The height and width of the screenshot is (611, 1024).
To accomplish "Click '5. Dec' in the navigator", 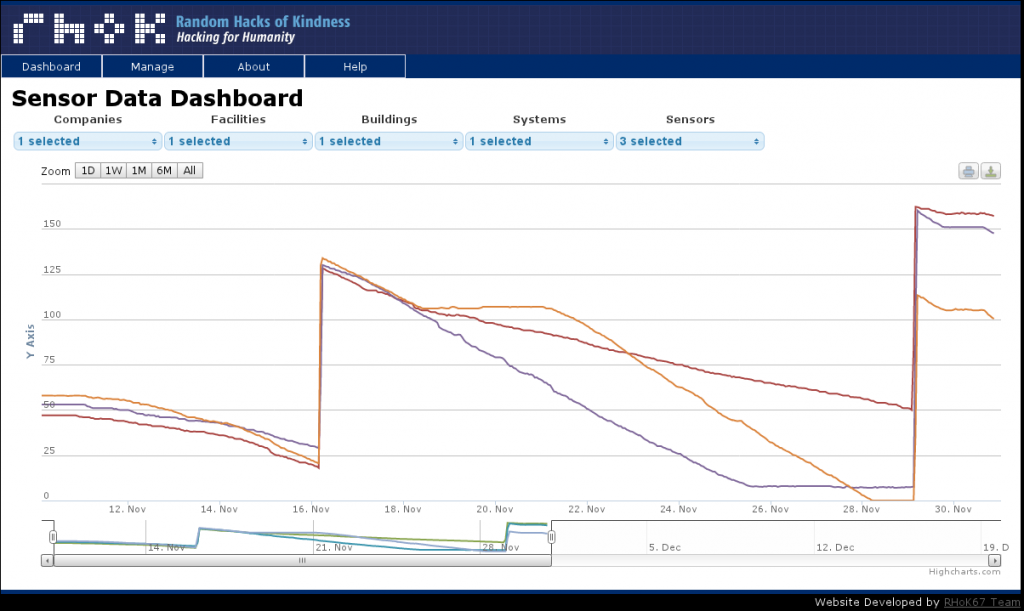I will coord(664,548).
